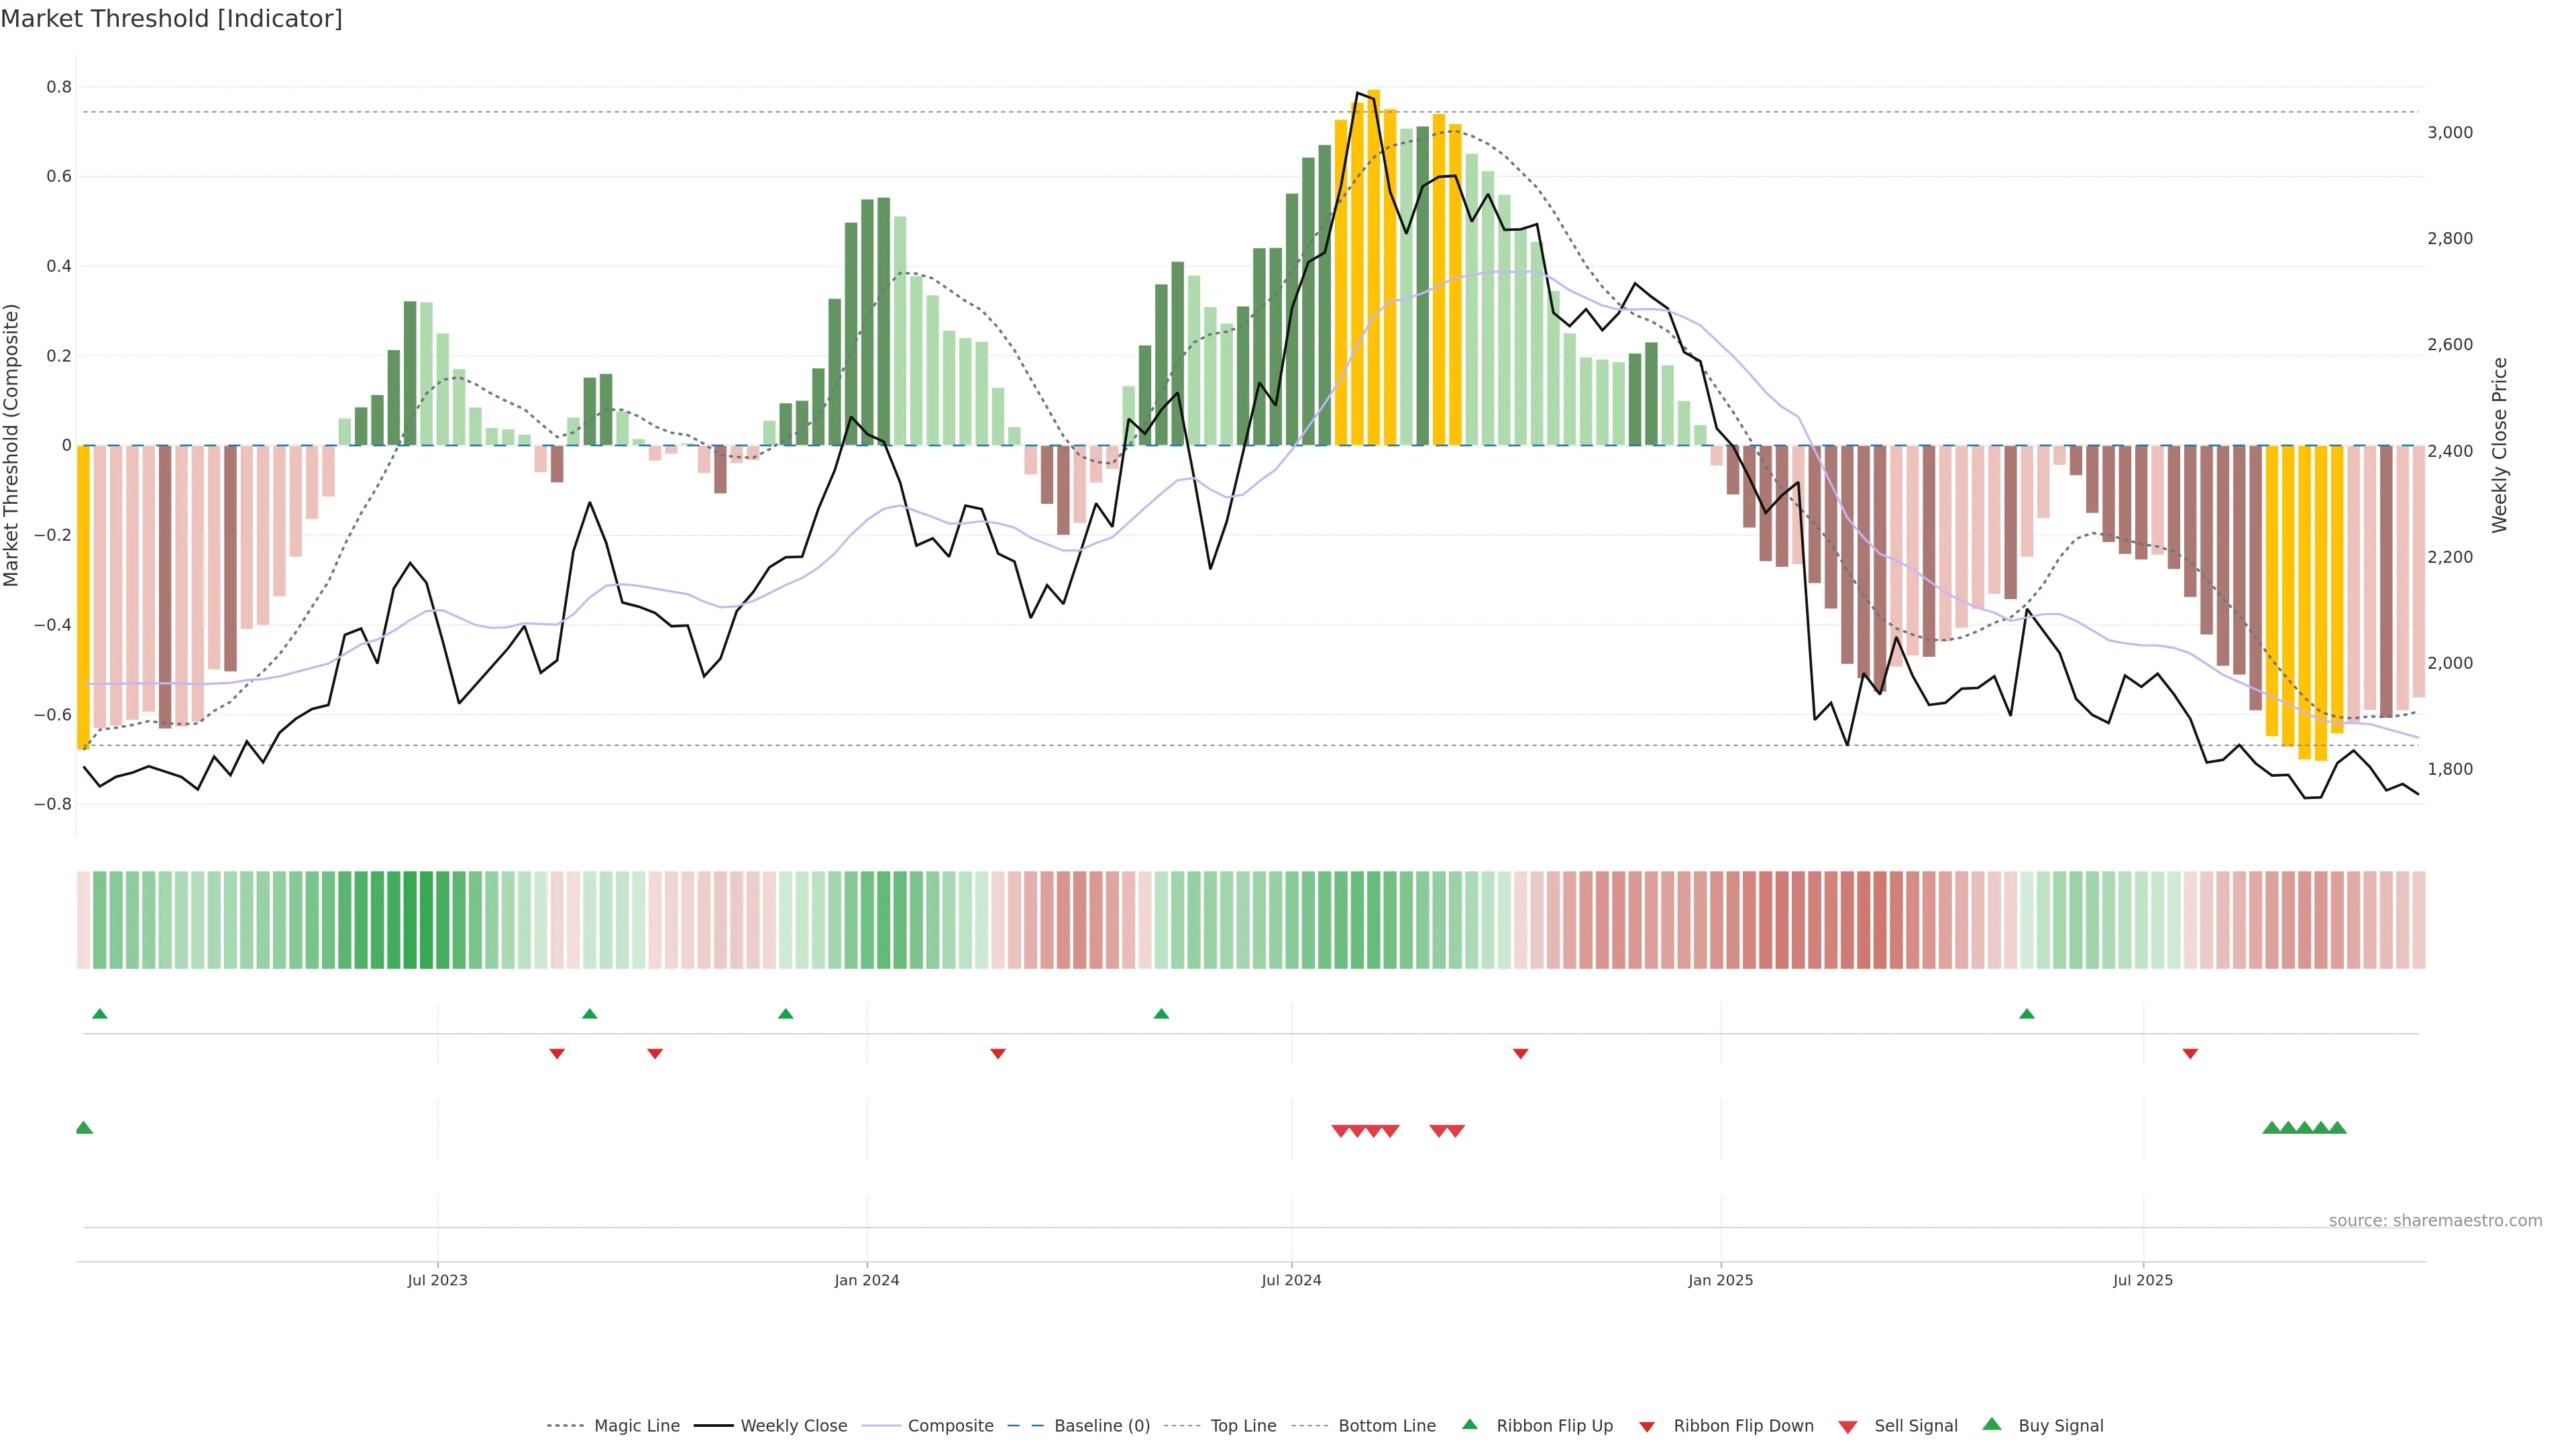
Task: Click the Baseline (0) legend dashed icon
Action: tap(1026, 1426)
